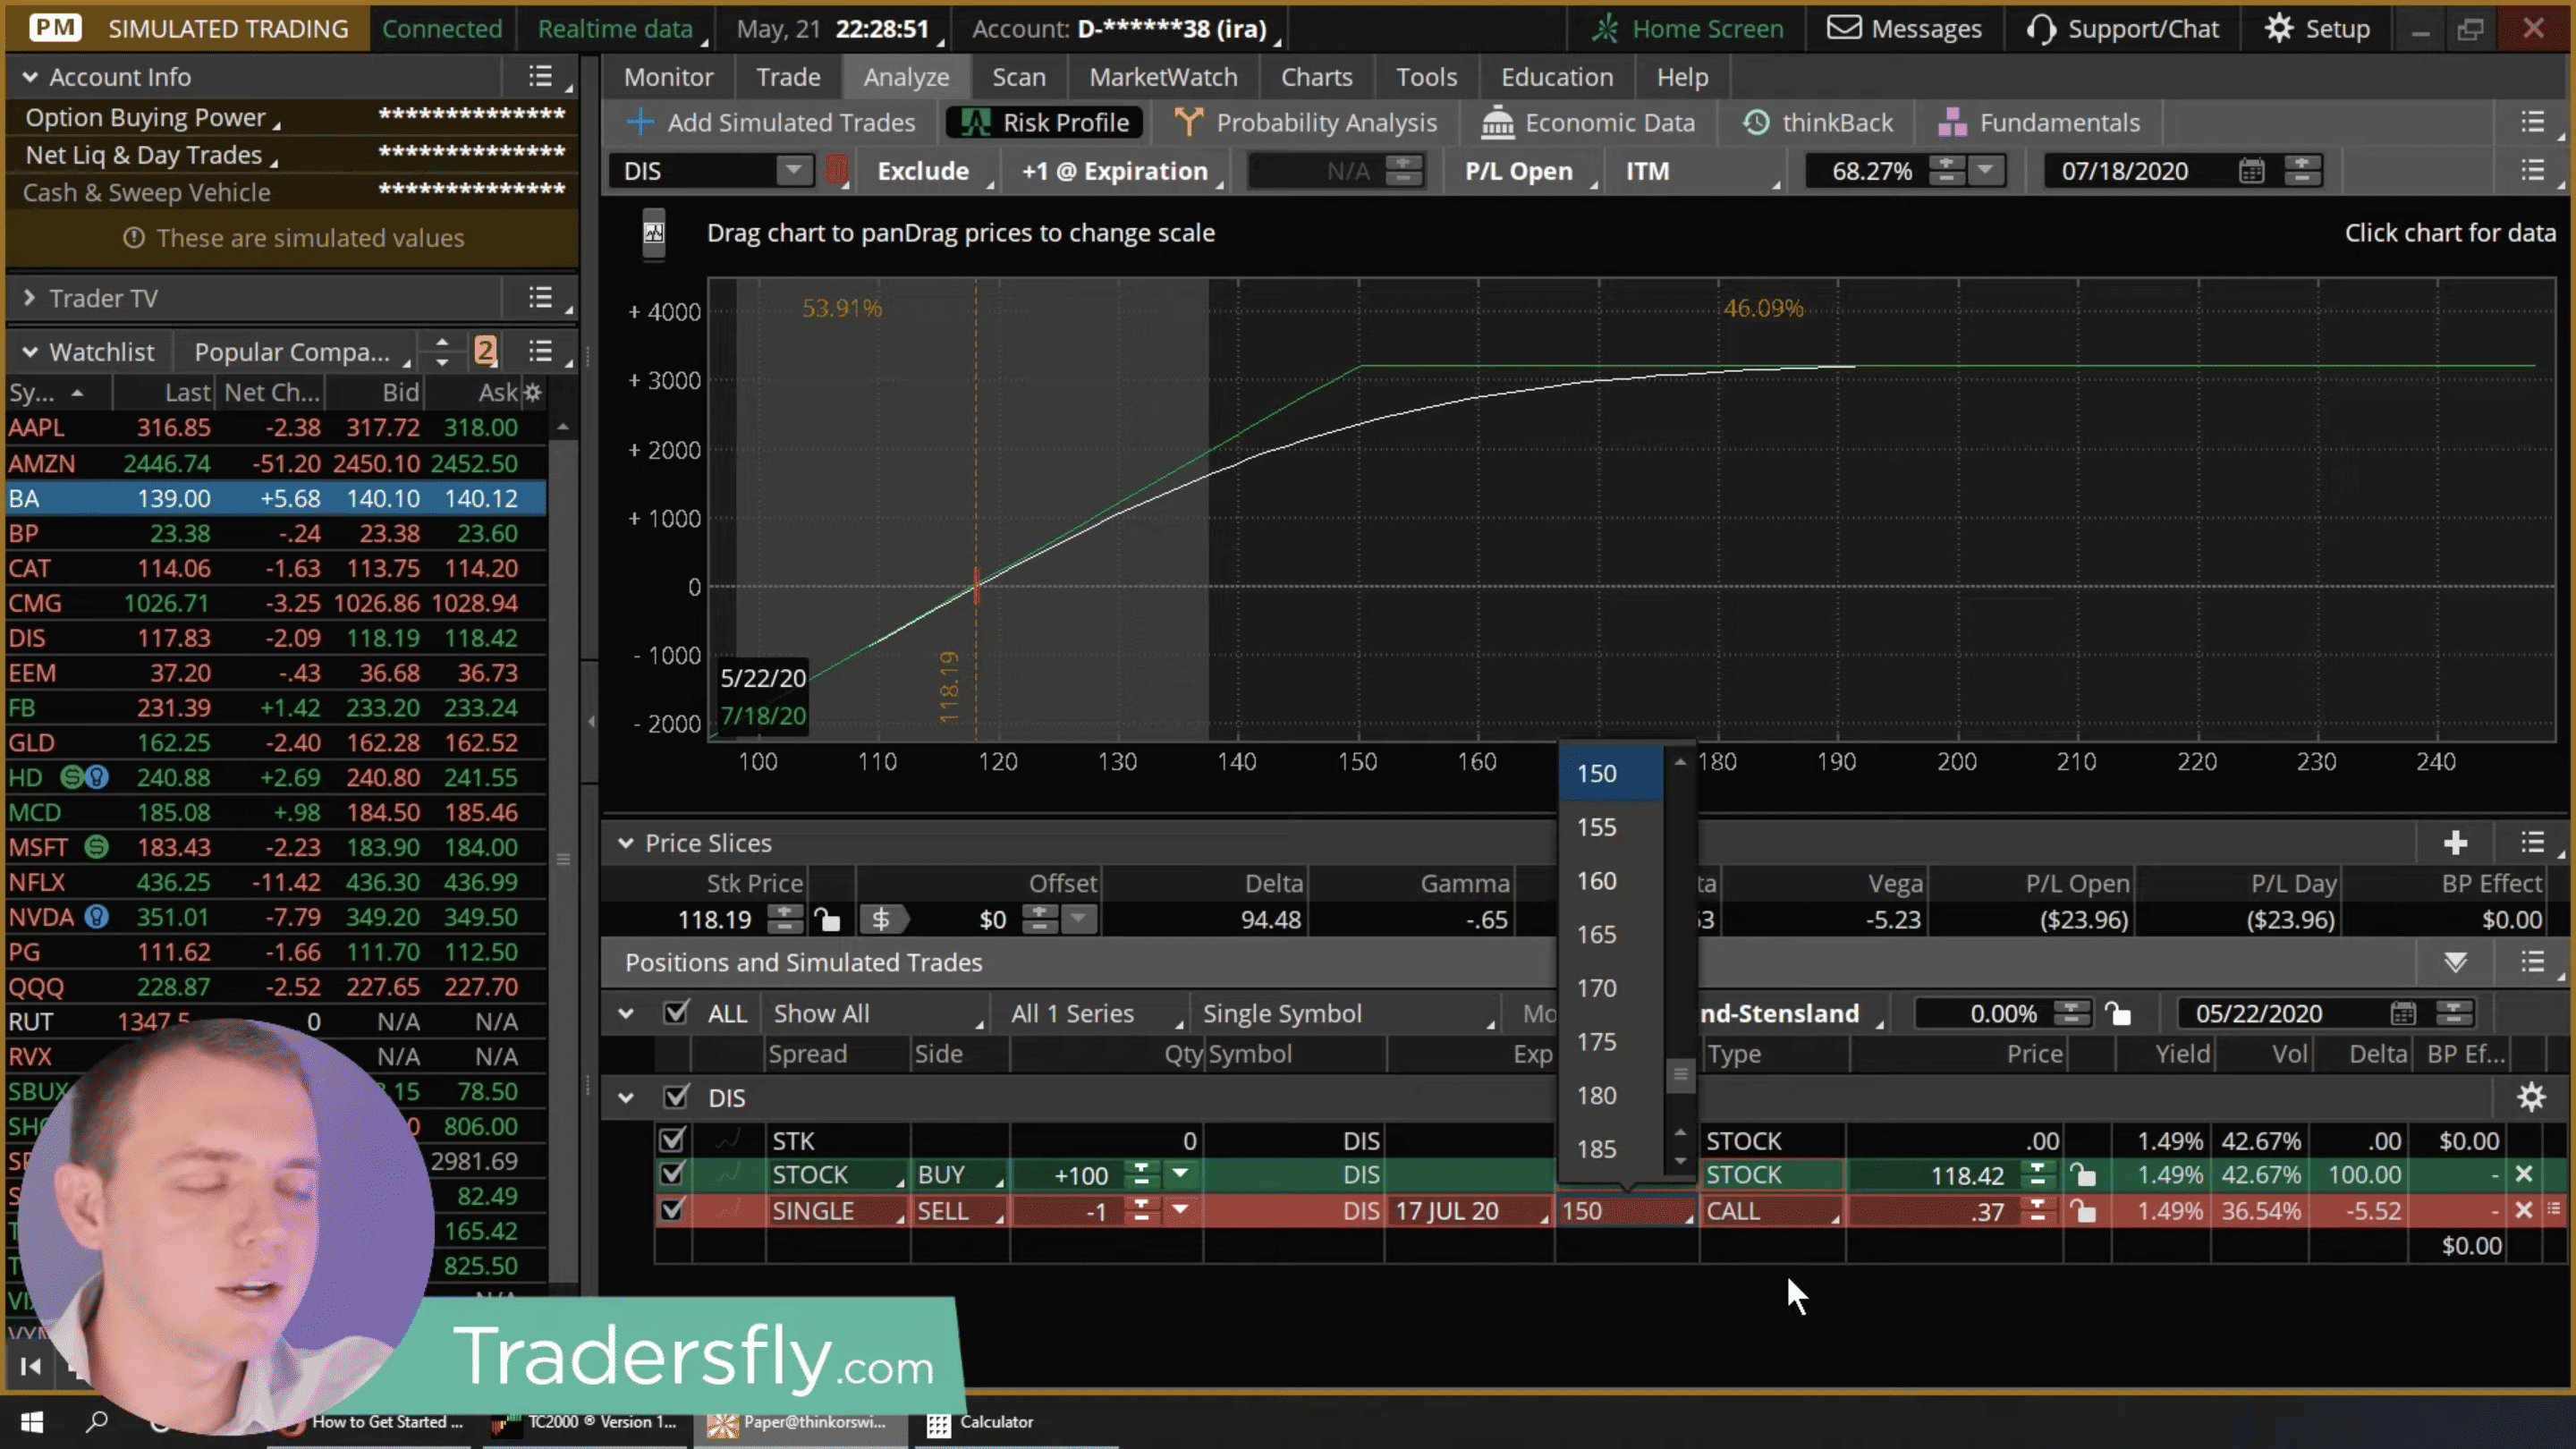This screenshot has height=1449, width=2576.
Task: Remove the STOCK BUY simulated trade
Action: pos(2524,1175)
